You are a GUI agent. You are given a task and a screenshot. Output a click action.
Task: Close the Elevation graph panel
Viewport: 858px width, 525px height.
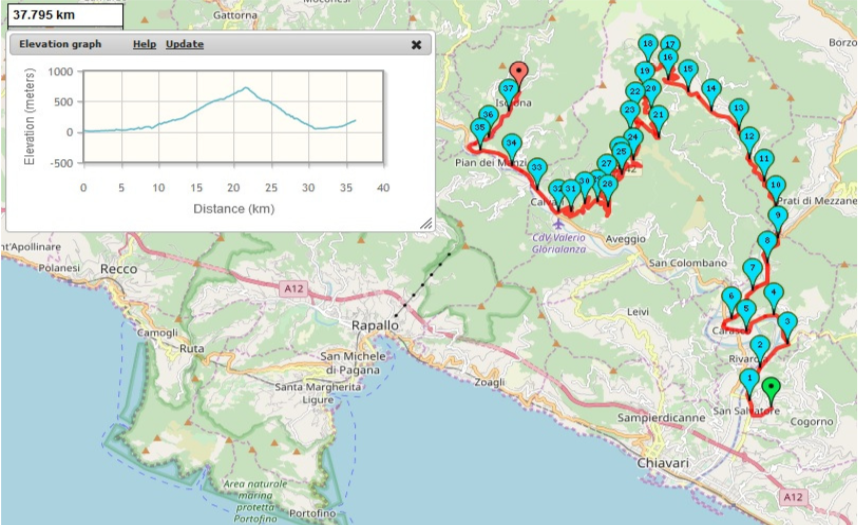click(416, 45)
